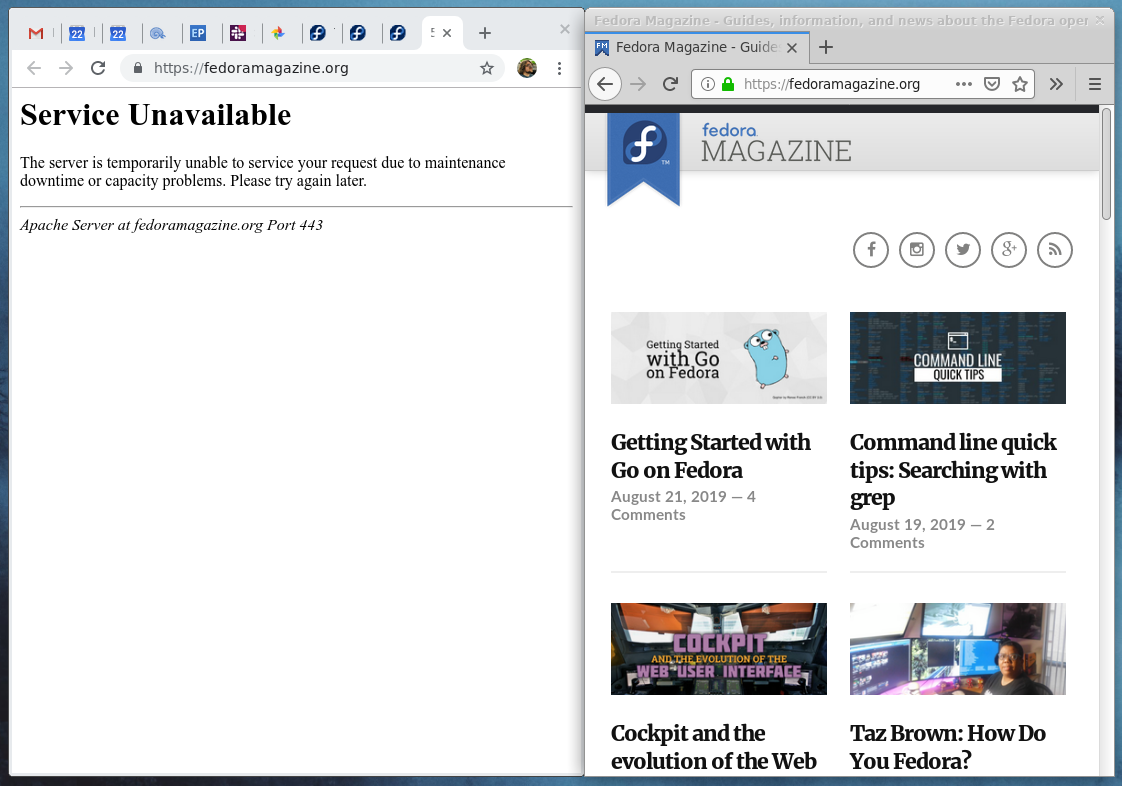Bookmark this page with Chrome star icon
The width and height of the screenshot is (1122, 786).
pos(487,68)
